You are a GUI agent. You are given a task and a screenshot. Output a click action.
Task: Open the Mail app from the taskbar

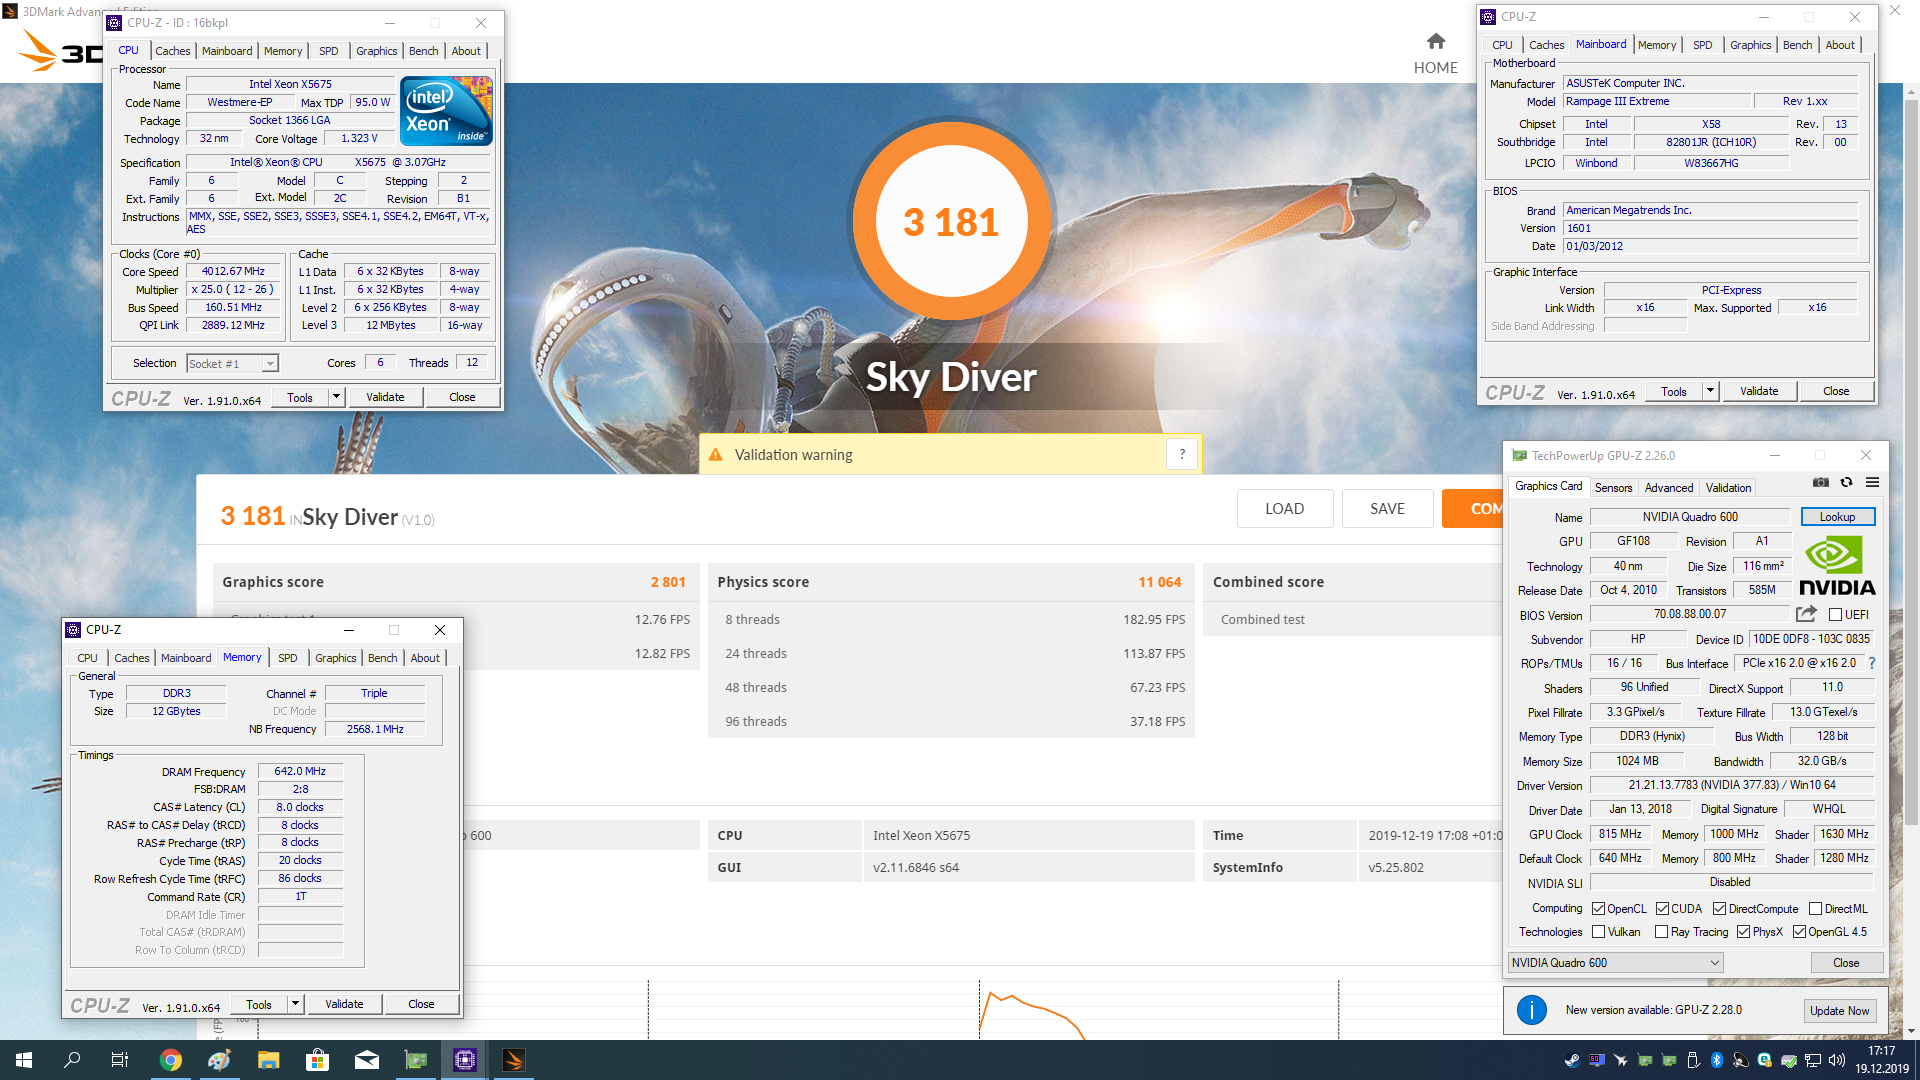[366, 1060]
